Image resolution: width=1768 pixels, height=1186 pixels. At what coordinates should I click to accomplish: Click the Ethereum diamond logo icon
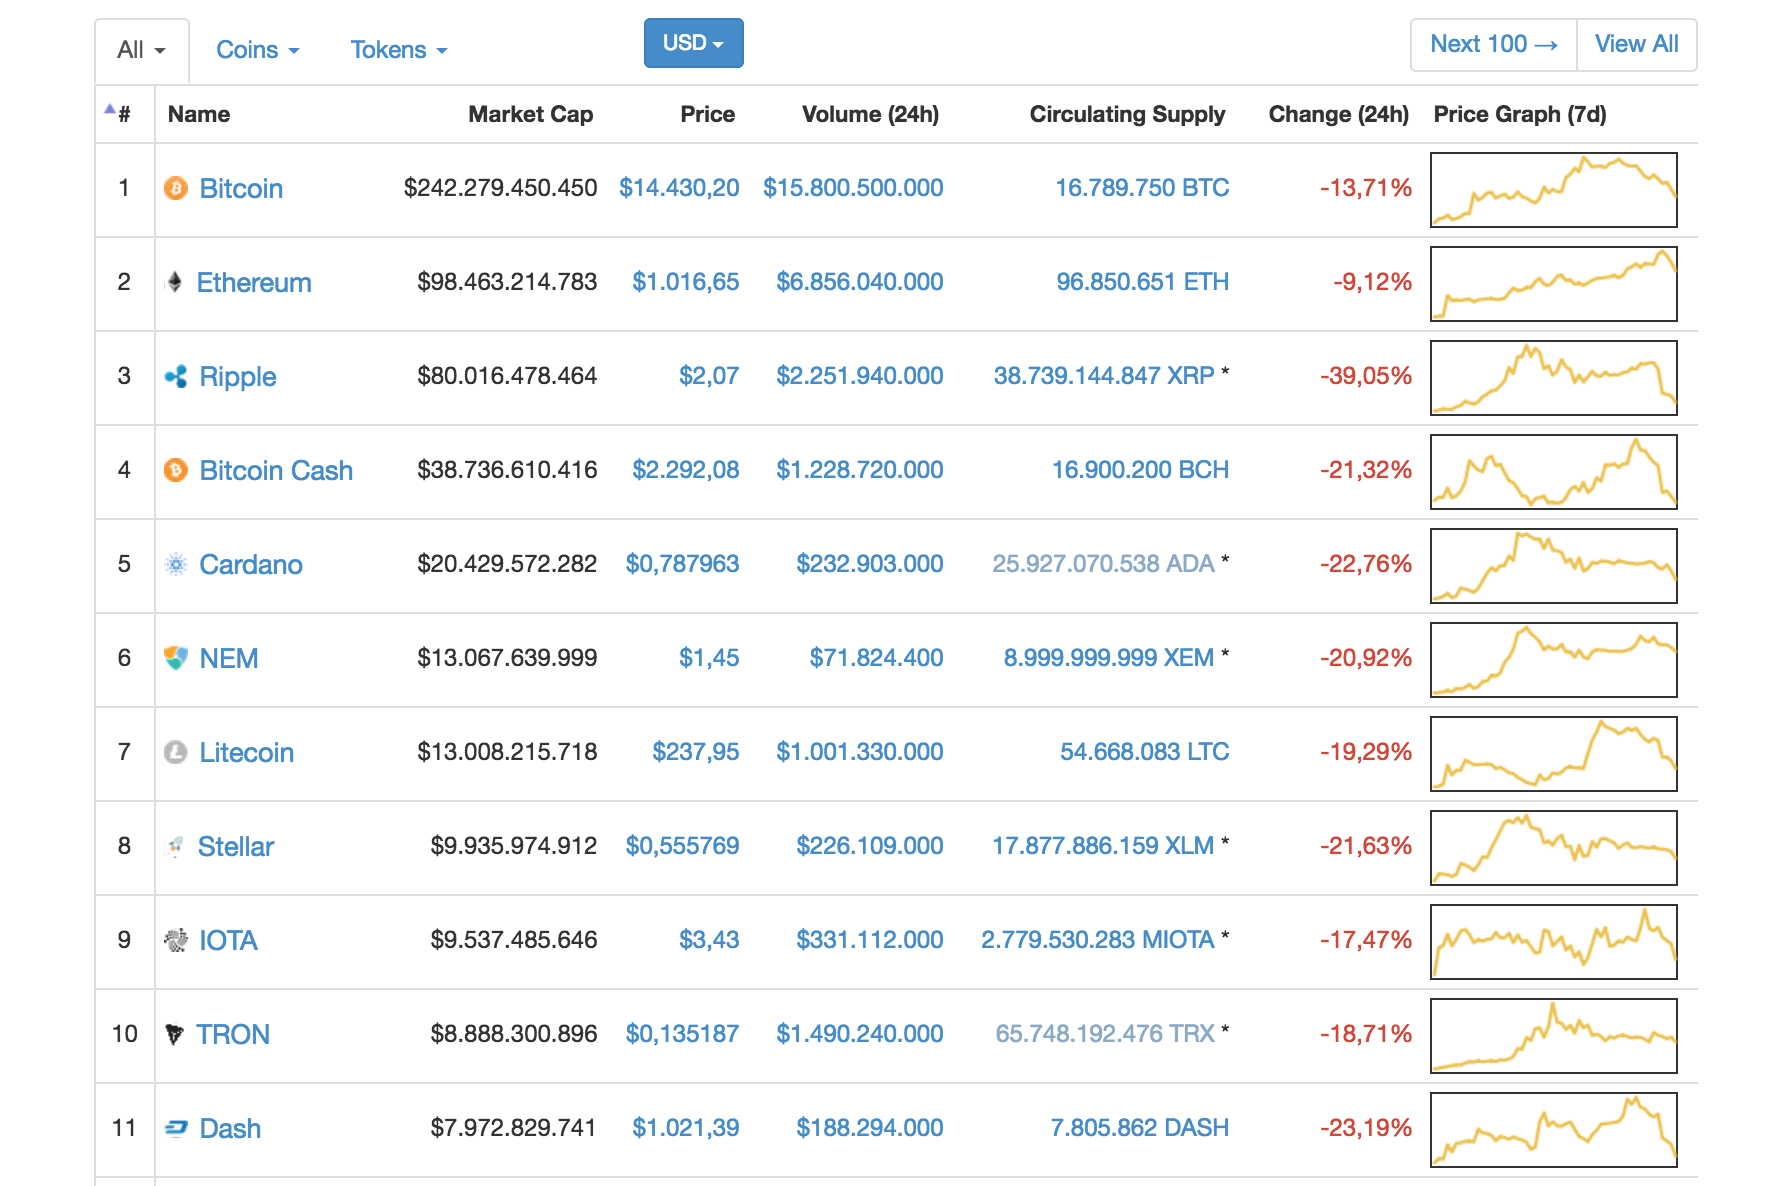175,282
